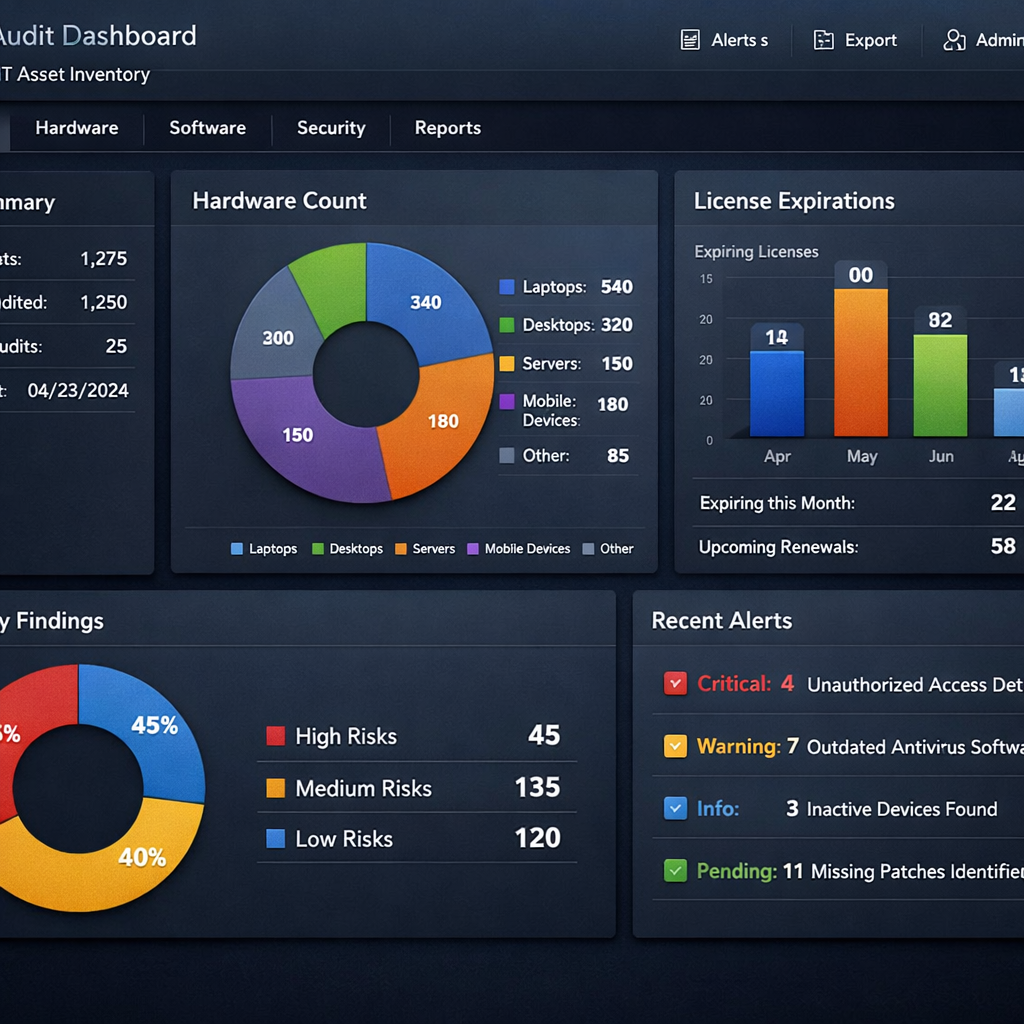Switch to the Software tab

click(208, 128)
